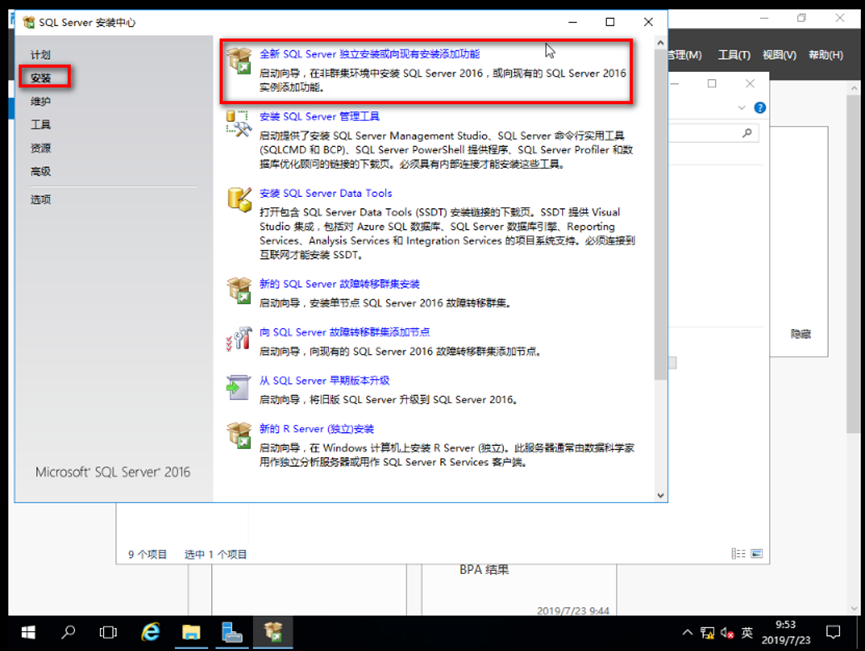Click the muted volume tray icon
The width and height of the screenshot is (865, 651).
727,633
